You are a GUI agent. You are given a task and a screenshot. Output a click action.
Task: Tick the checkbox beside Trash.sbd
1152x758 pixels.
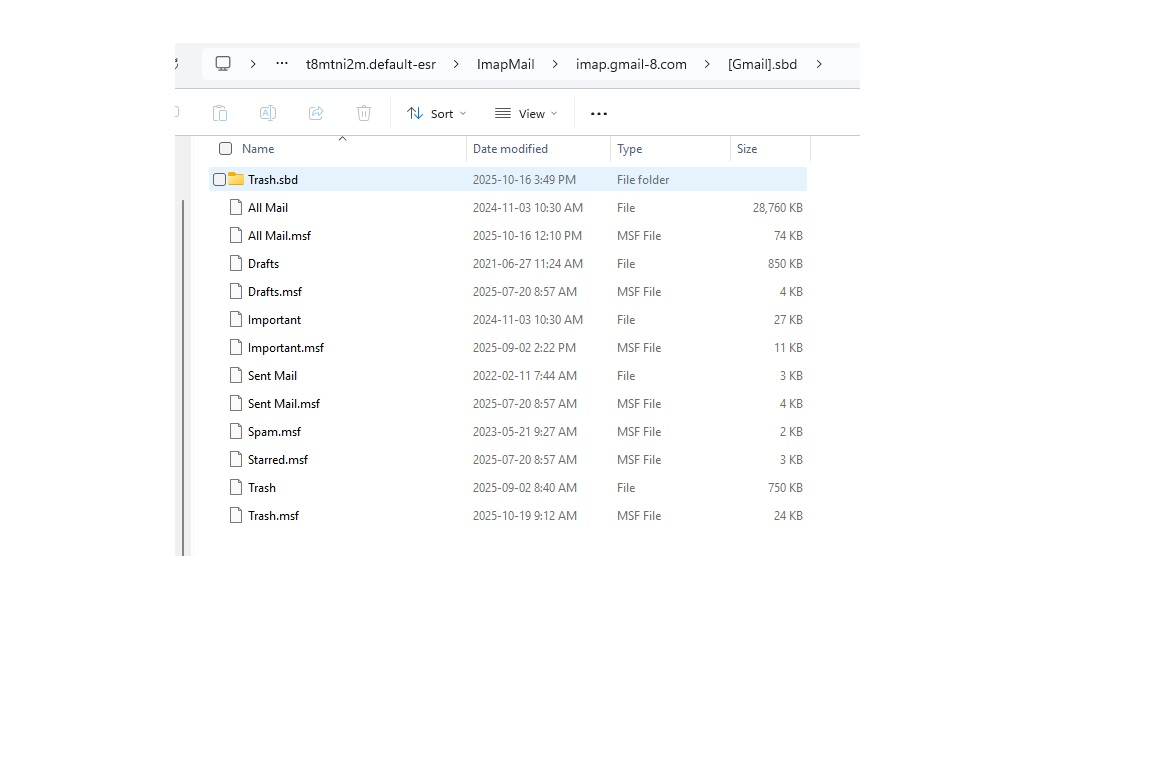coord(219,179)
